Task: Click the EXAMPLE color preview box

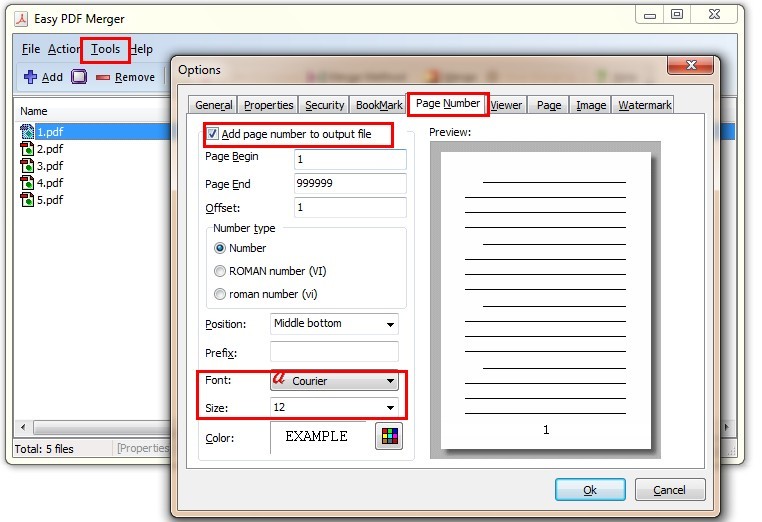Action: click(x=317, y=437)
